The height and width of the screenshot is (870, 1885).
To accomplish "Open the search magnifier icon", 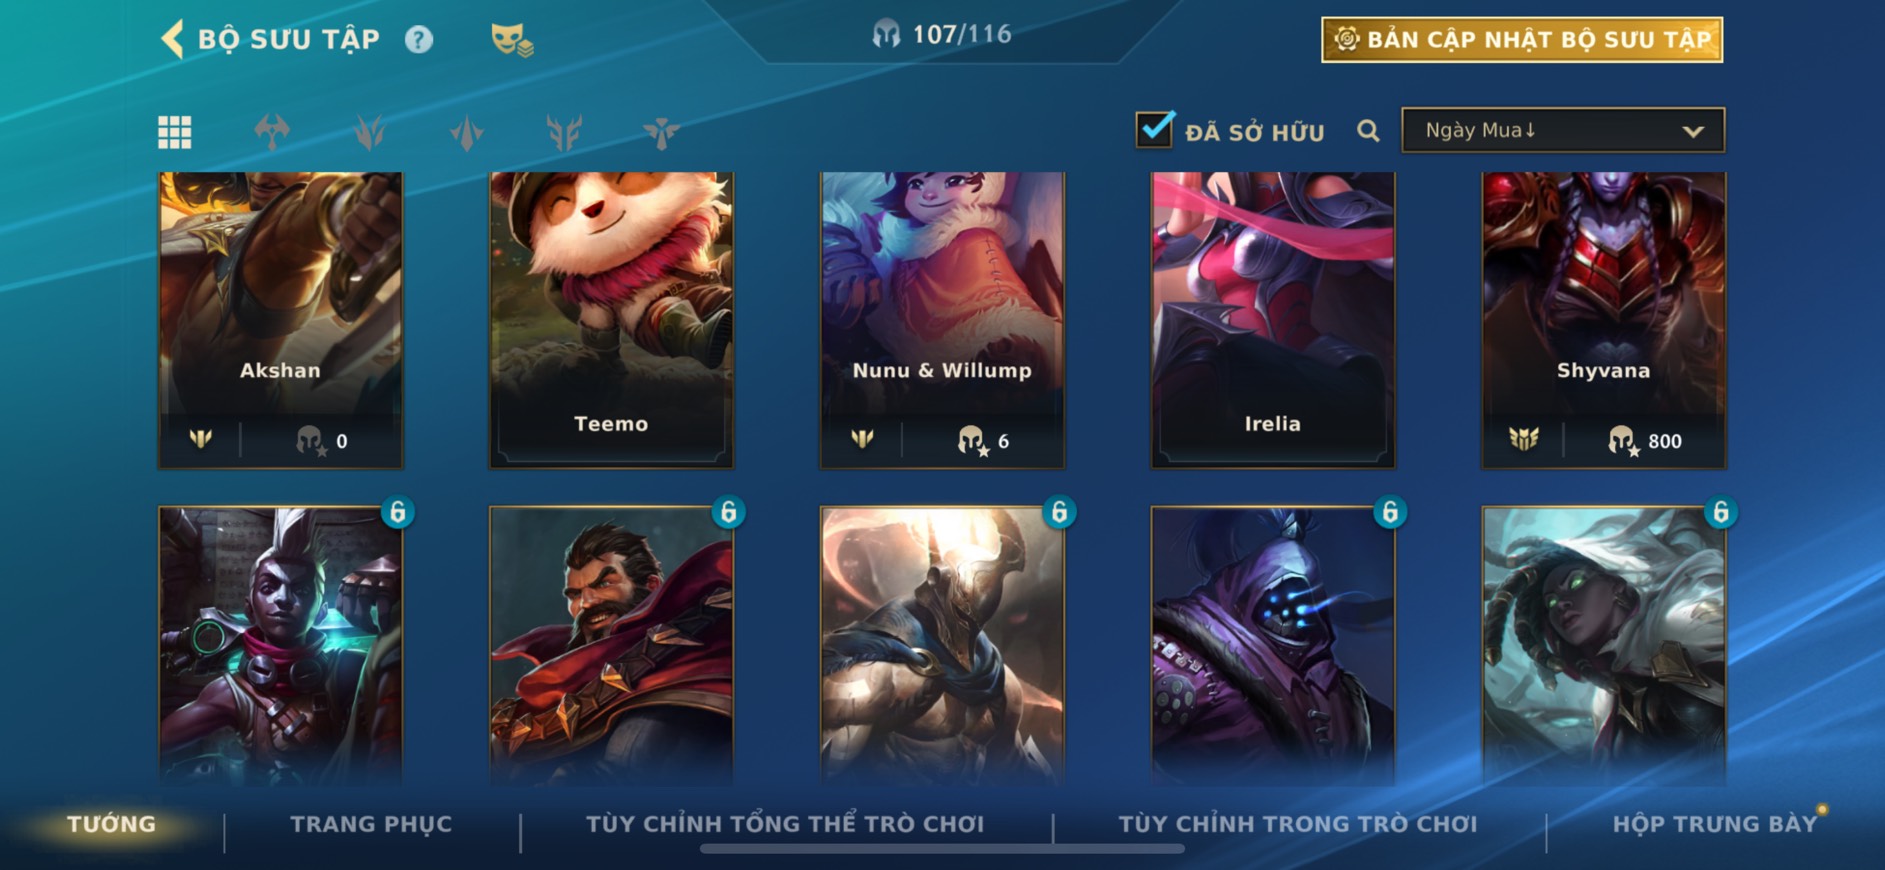I will coord(1368,131).
